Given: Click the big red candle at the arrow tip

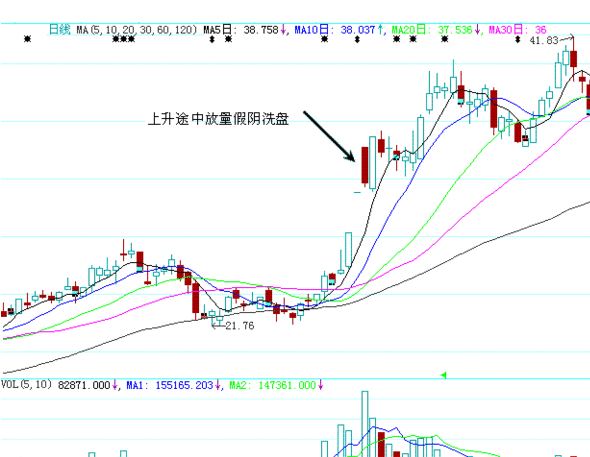Looking at the screenshot, I should pyautogui.click(x=365, y=165).
